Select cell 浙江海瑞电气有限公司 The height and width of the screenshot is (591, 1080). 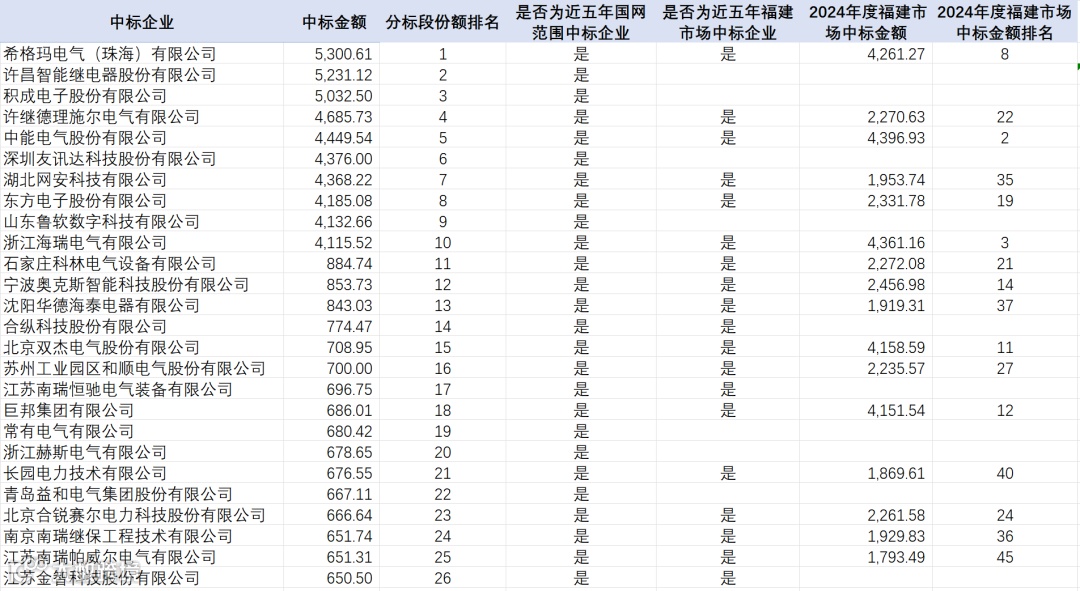point(142,242)
